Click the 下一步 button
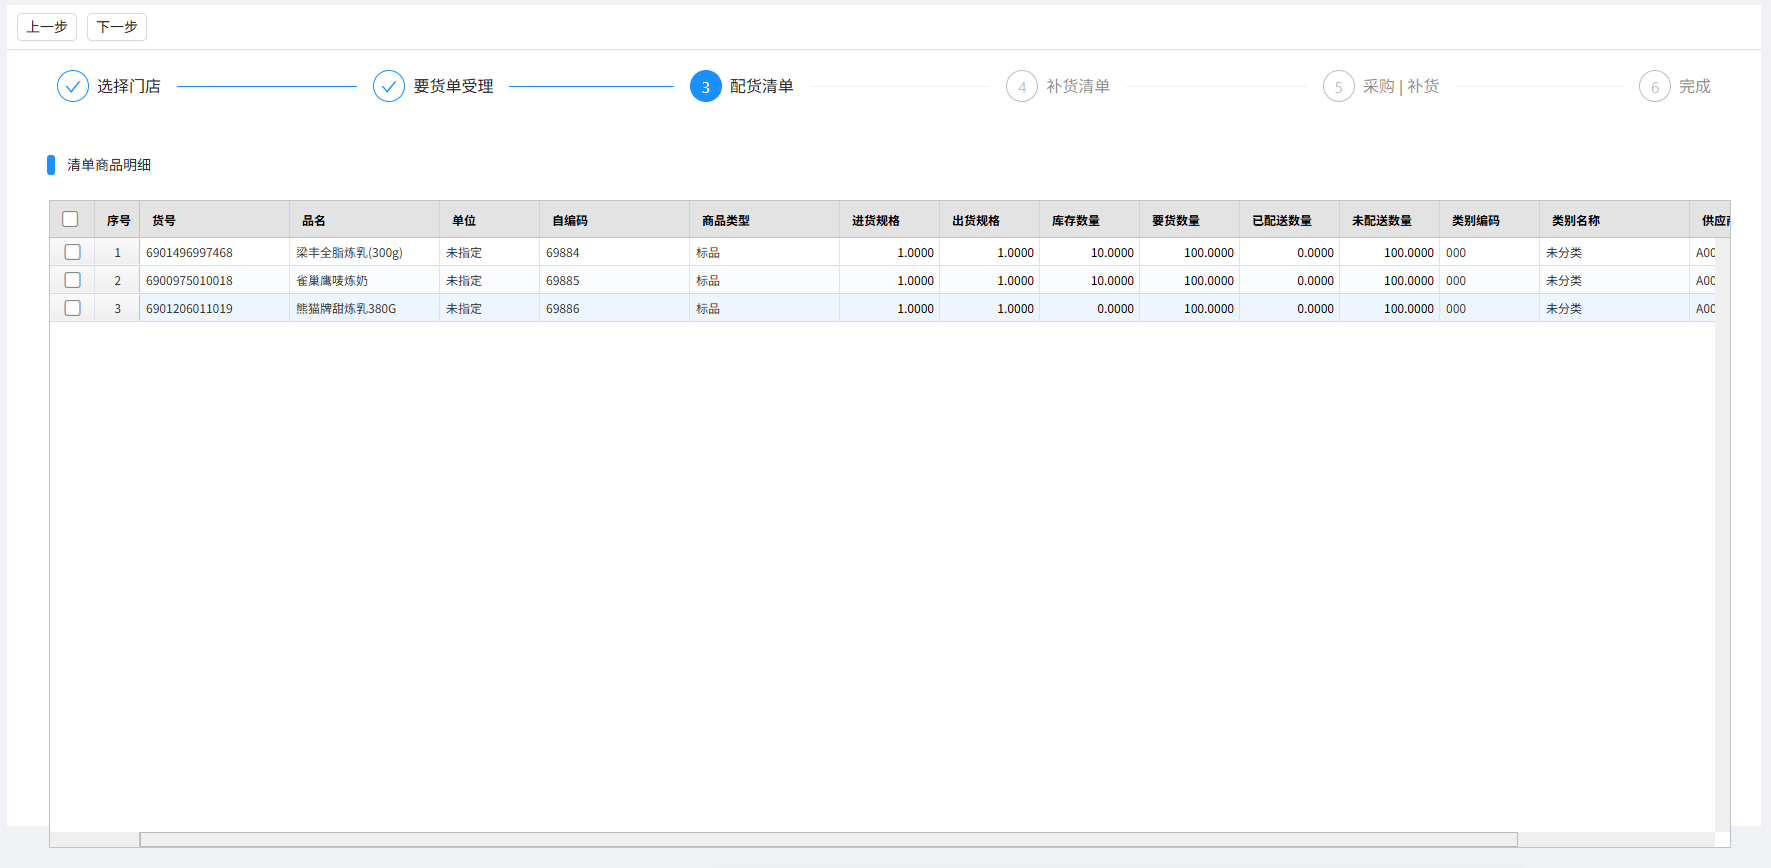The width and height of the screenshot is (1771, 868). (117, 27)
